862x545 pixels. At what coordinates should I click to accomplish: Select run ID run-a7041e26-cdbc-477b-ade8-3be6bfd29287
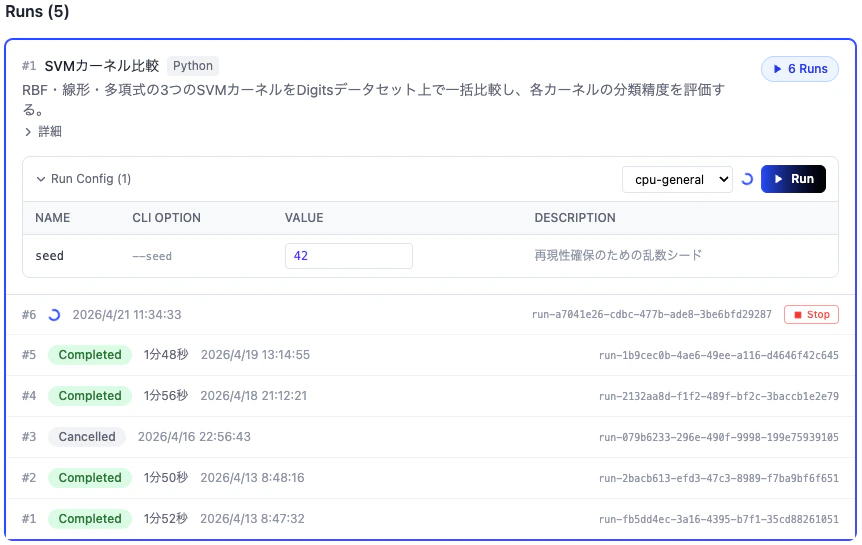651,315
